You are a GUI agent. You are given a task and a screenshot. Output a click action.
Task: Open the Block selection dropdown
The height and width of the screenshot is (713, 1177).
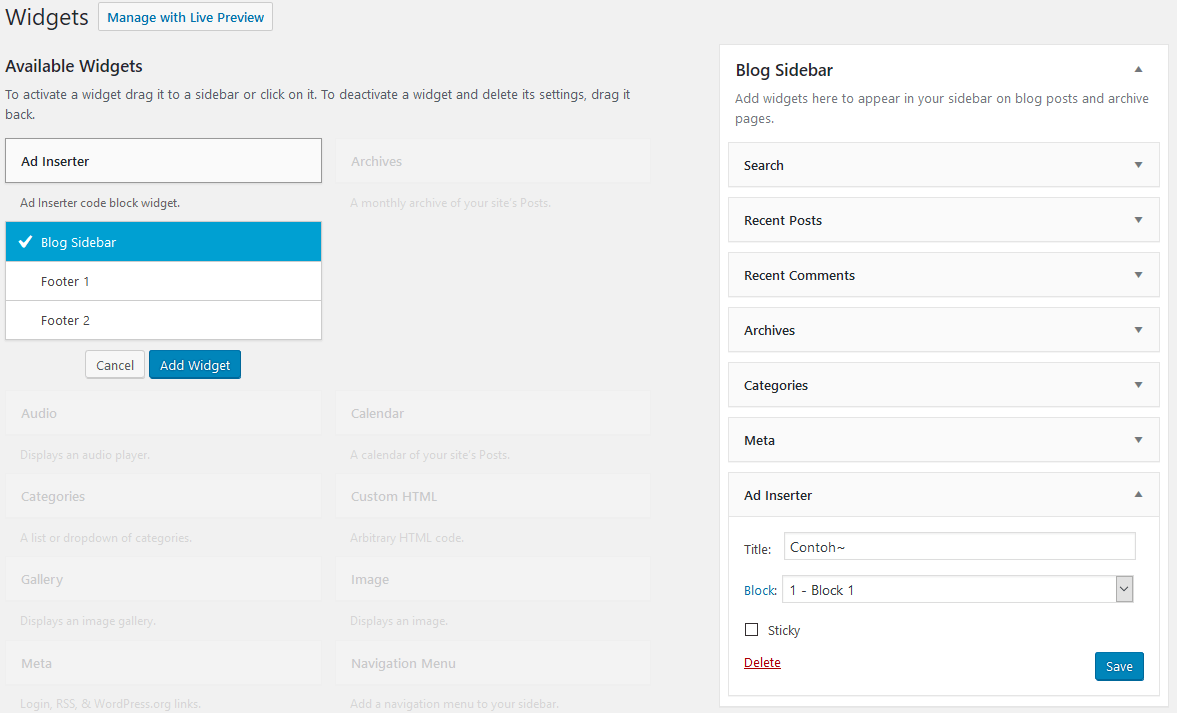1124,589
